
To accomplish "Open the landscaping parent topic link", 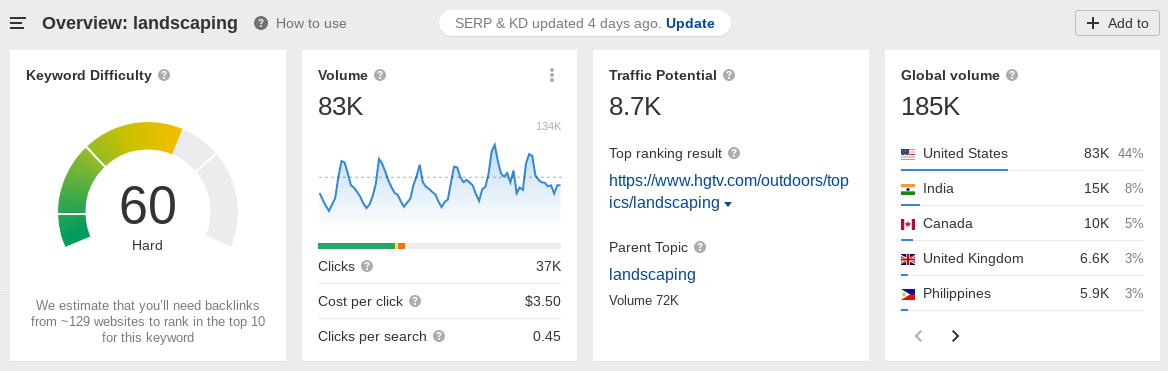I will [x=653, y=274].
